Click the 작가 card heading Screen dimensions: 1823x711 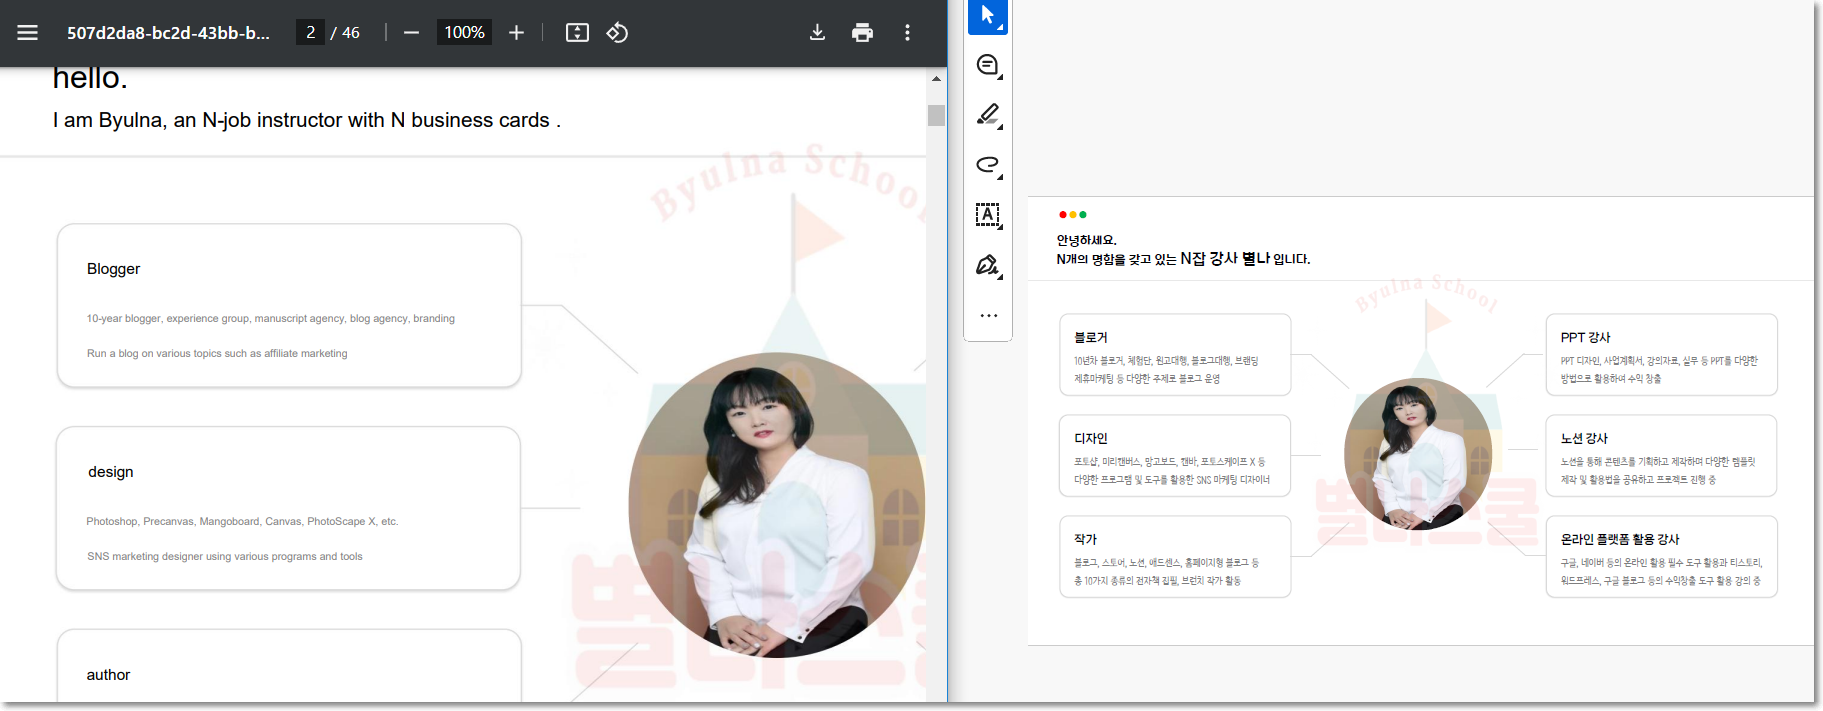tap(1085, 540)
